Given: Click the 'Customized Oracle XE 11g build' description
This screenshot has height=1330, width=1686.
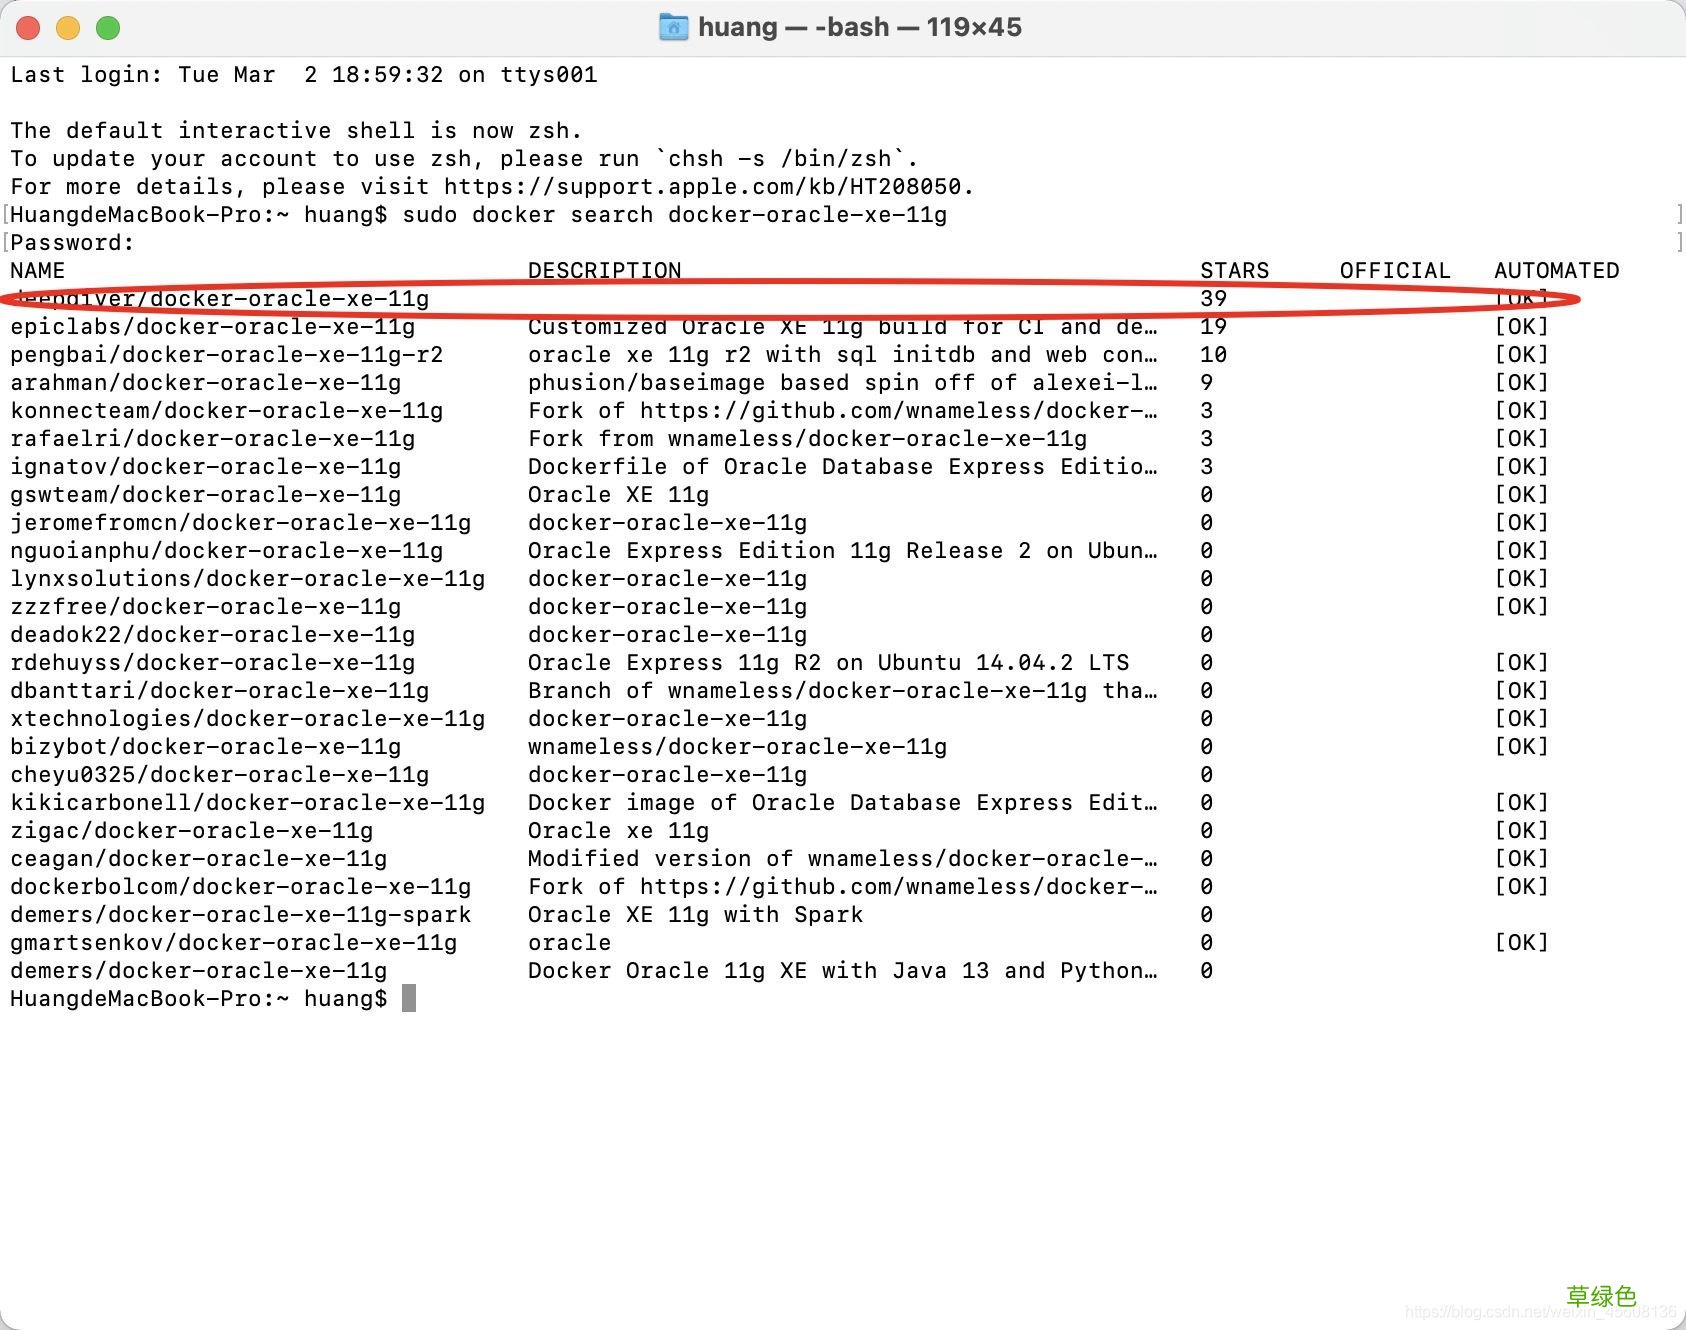Looking at the screenshot, I should (x=843, y=327).
